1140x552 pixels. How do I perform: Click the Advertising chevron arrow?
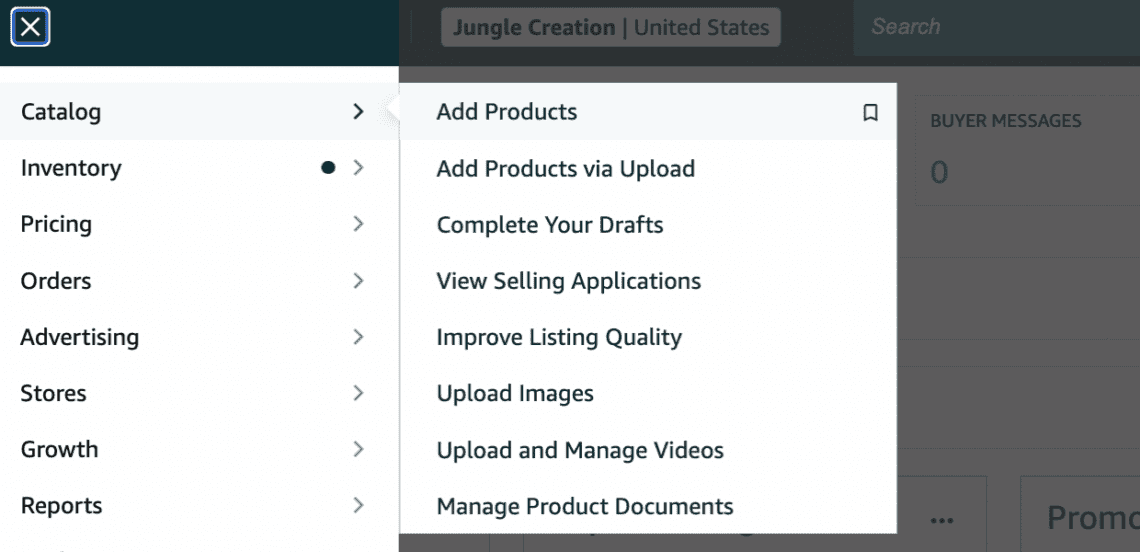click(x=358, y=337)
